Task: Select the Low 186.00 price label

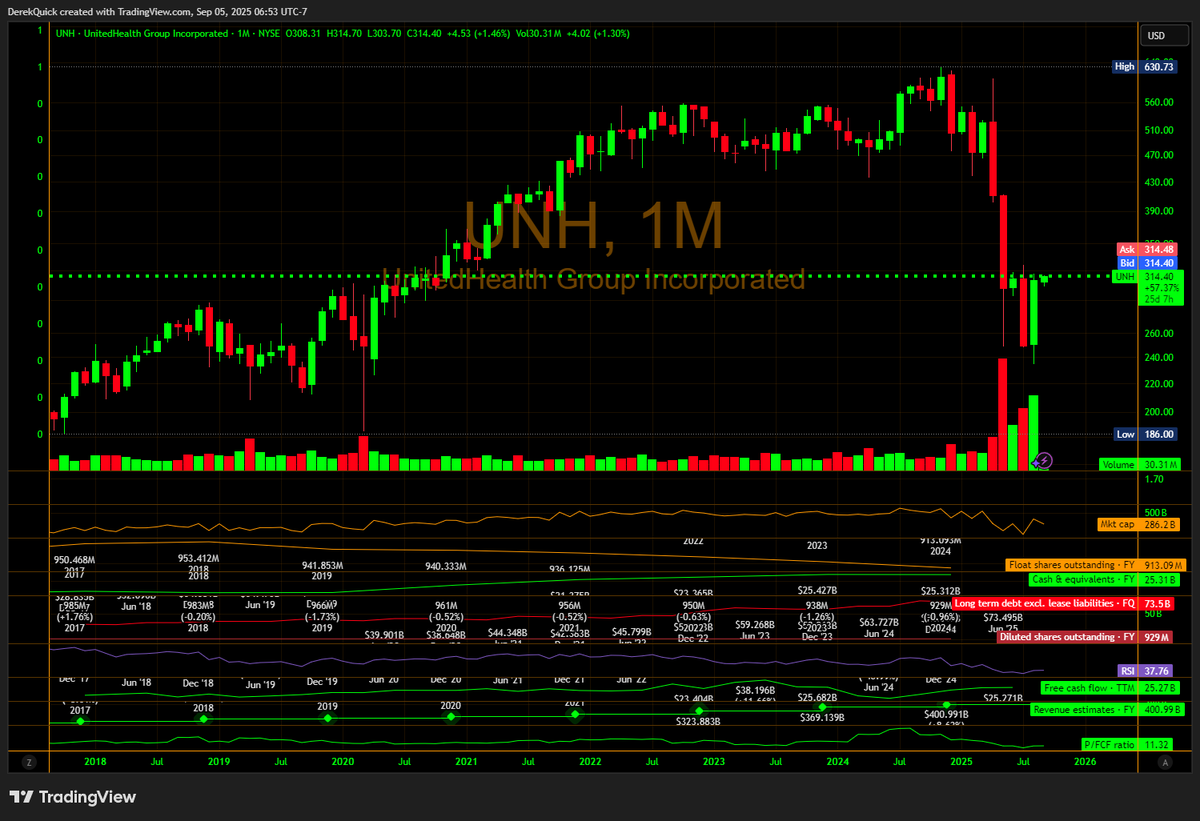Action: (1147, 434)
